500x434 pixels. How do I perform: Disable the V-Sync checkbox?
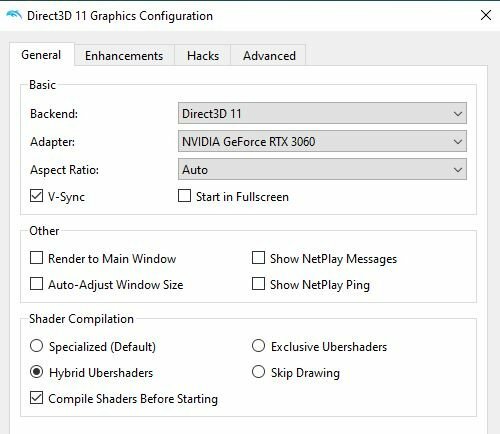pos(36,196)
